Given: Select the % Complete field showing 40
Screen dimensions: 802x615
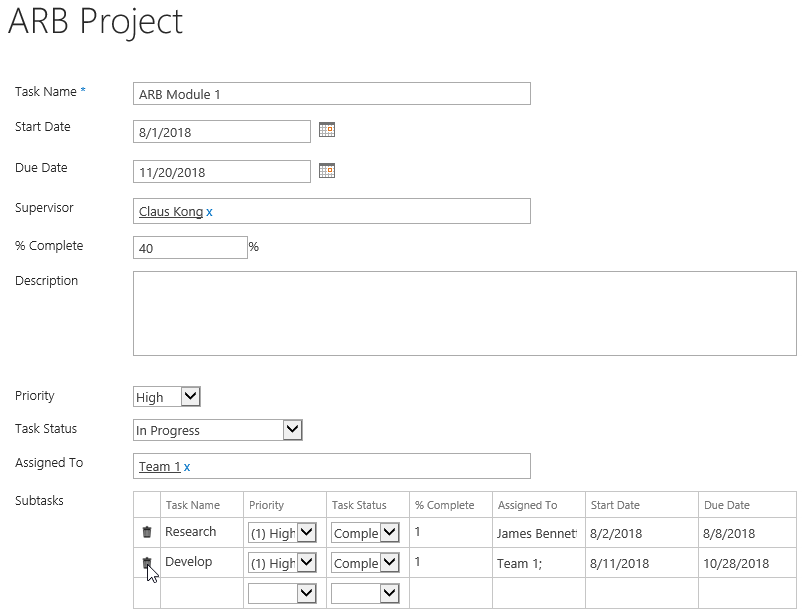Looking at the screenshot, I should [x=190, y=248].
